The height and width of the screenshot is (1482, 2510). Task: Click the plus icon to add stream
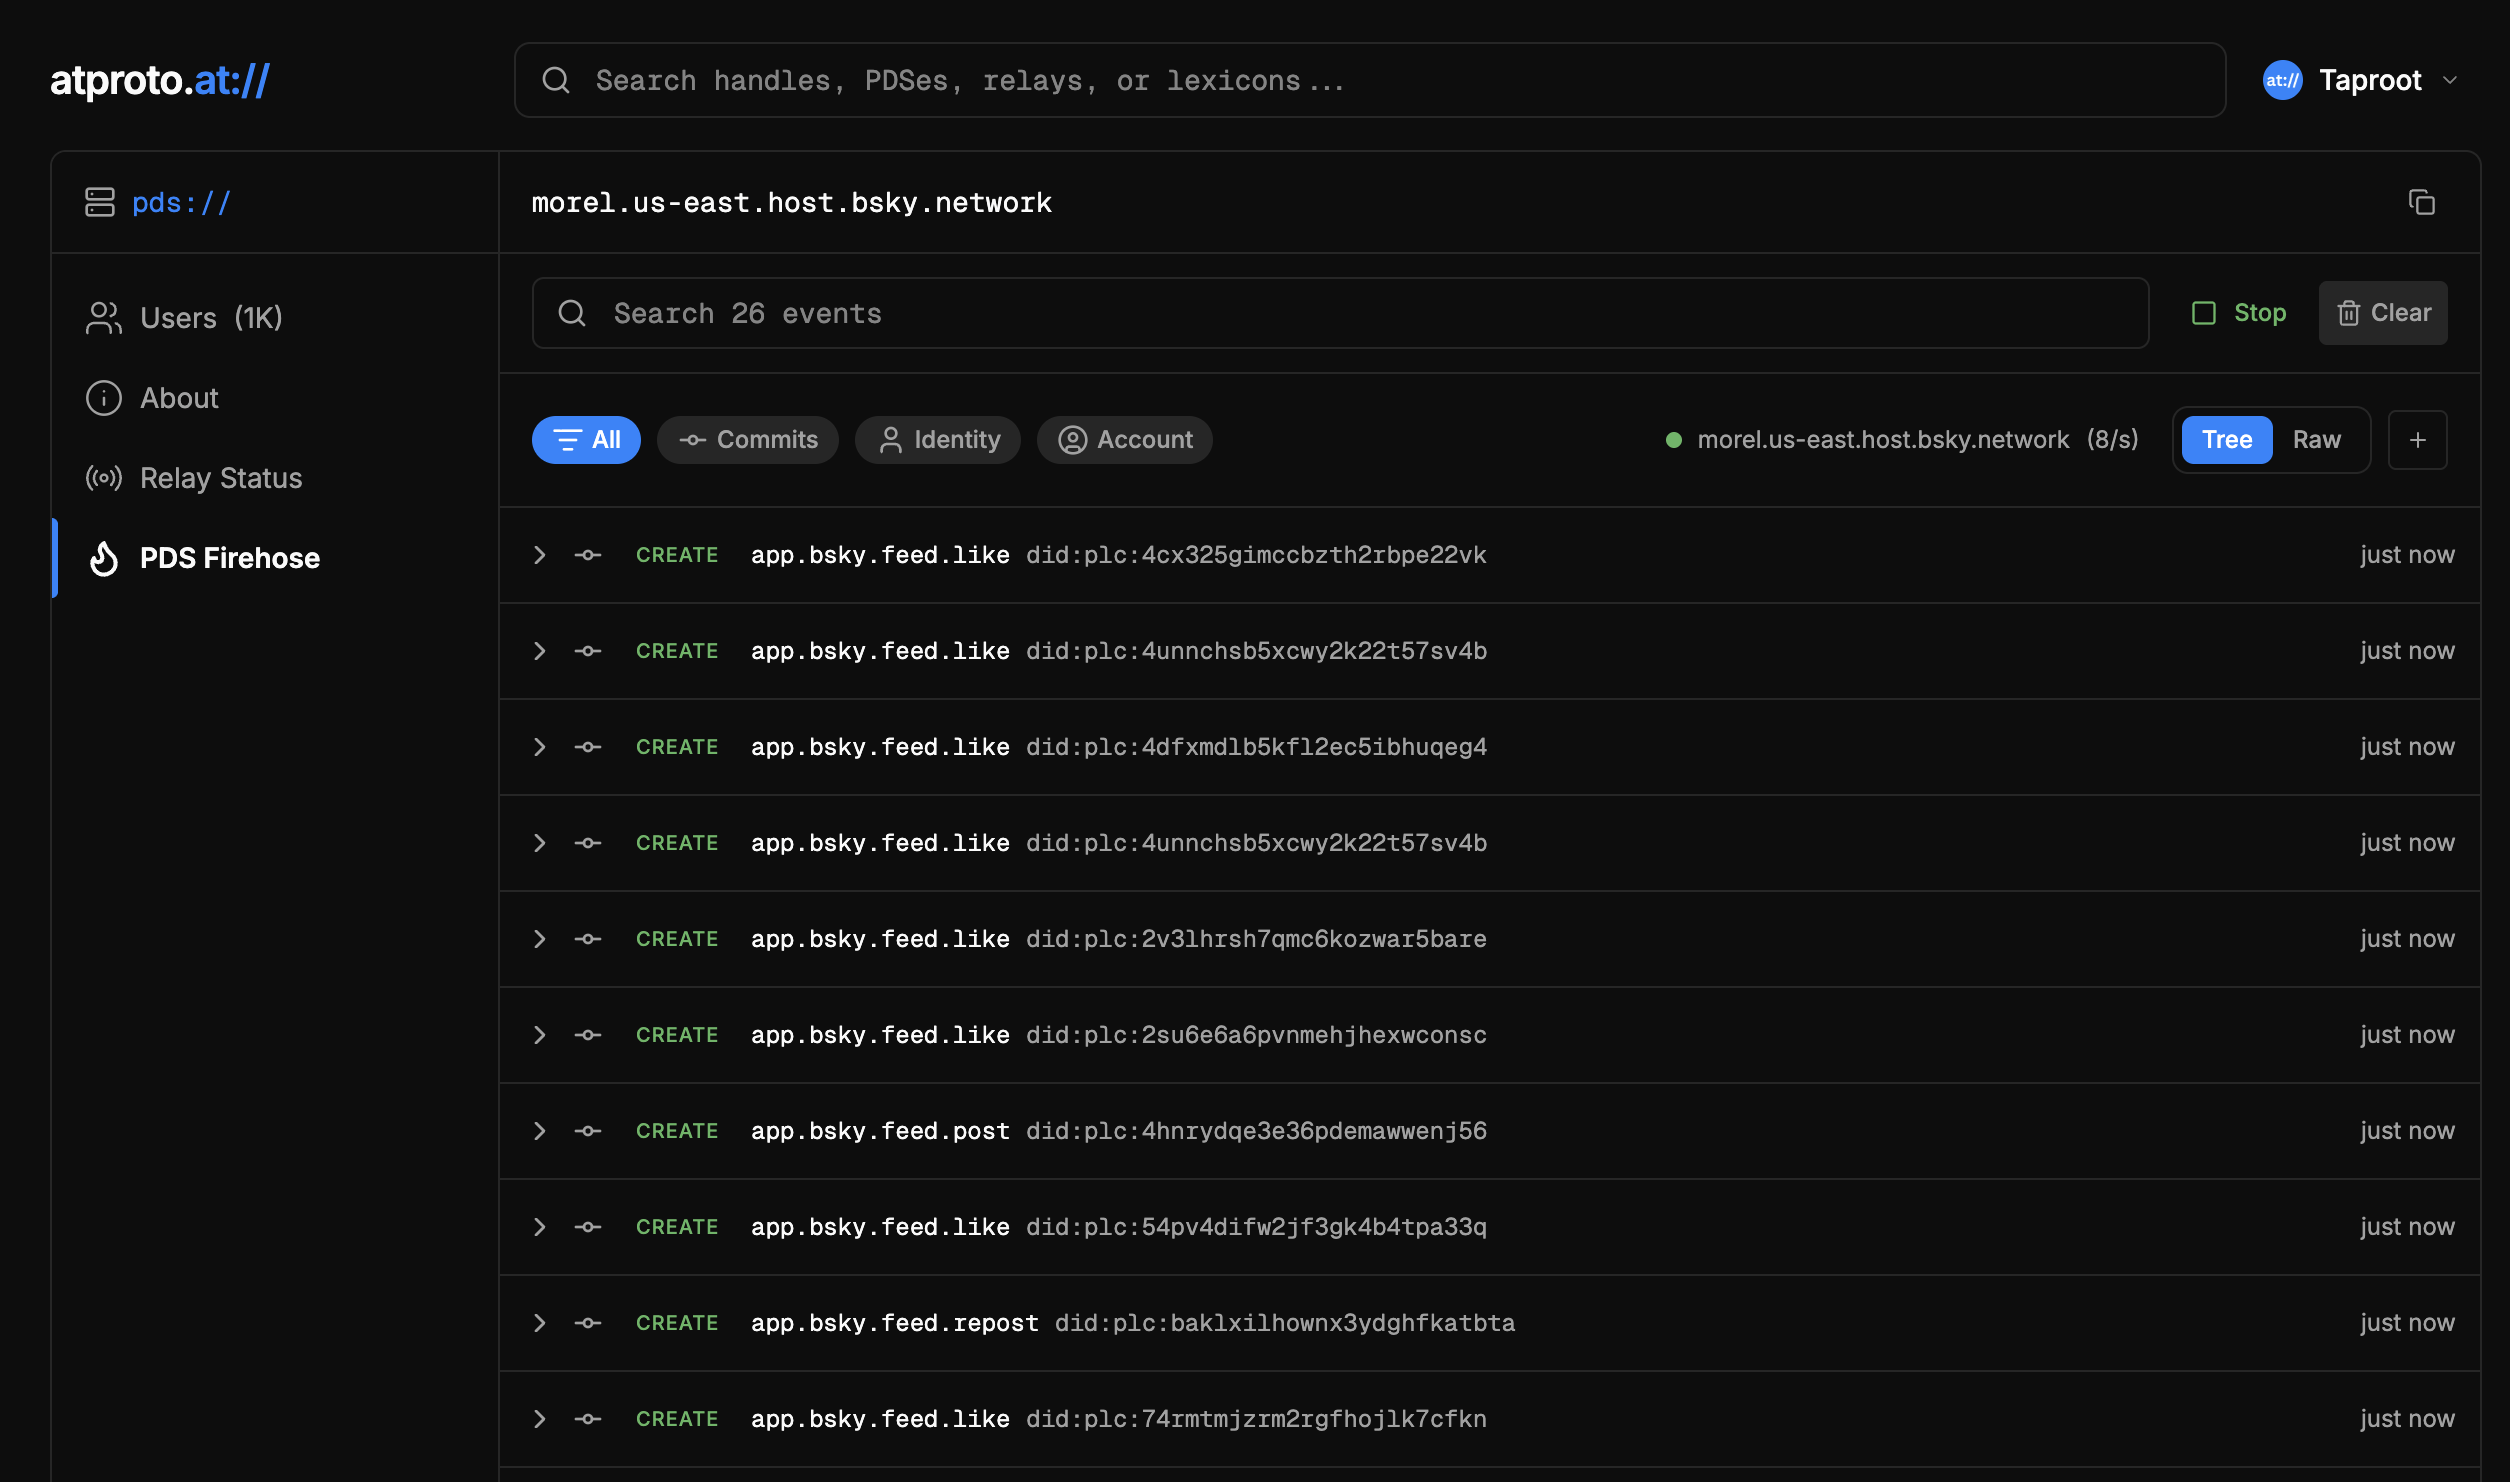(x=2417, y=440)
